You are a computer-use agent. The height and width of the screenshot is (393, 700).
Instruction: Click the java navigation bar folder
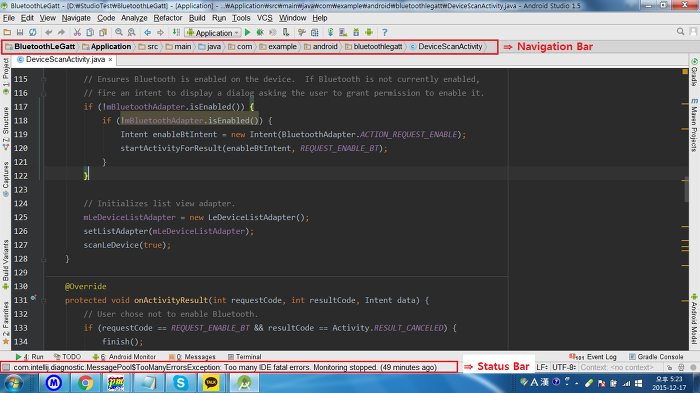tap(209, 46)
